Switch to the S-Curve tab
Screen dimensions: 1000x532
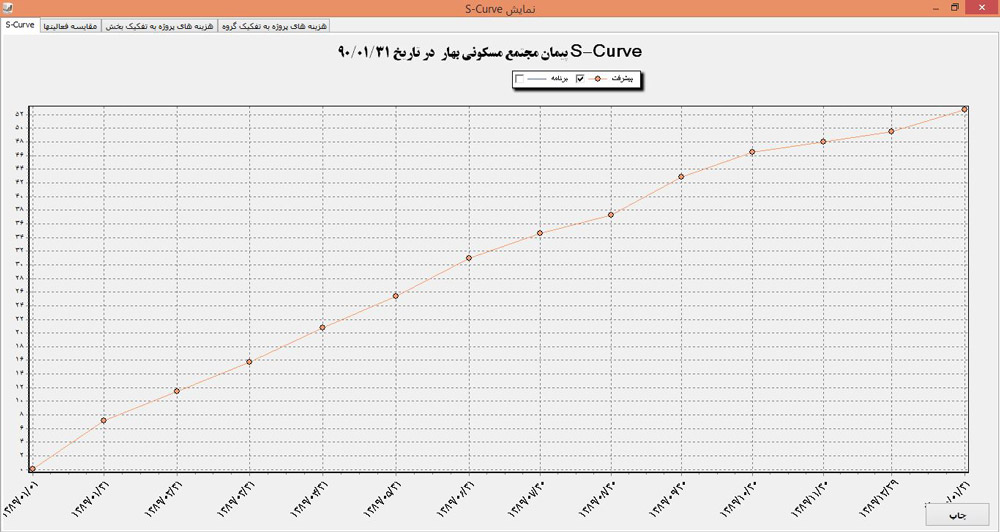pyautogui.click(x=20, y=25)
